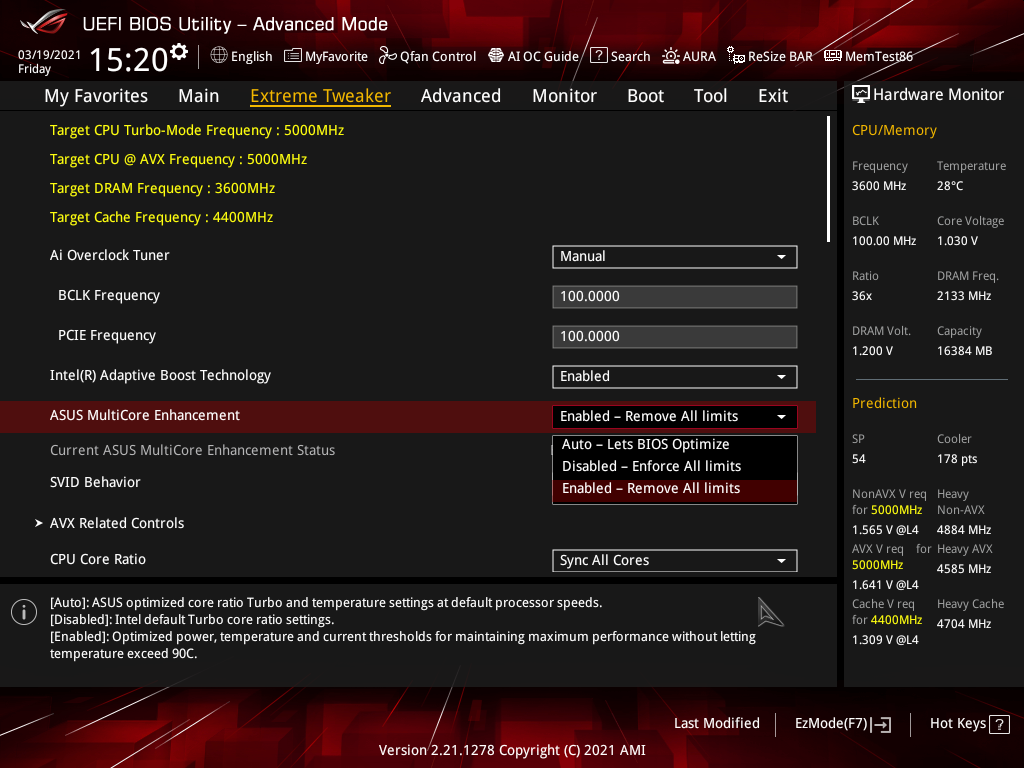The width and height of the screenshot is (1024, 768).
Task: Launch MemTest86 icon
Action: (833, 56)
